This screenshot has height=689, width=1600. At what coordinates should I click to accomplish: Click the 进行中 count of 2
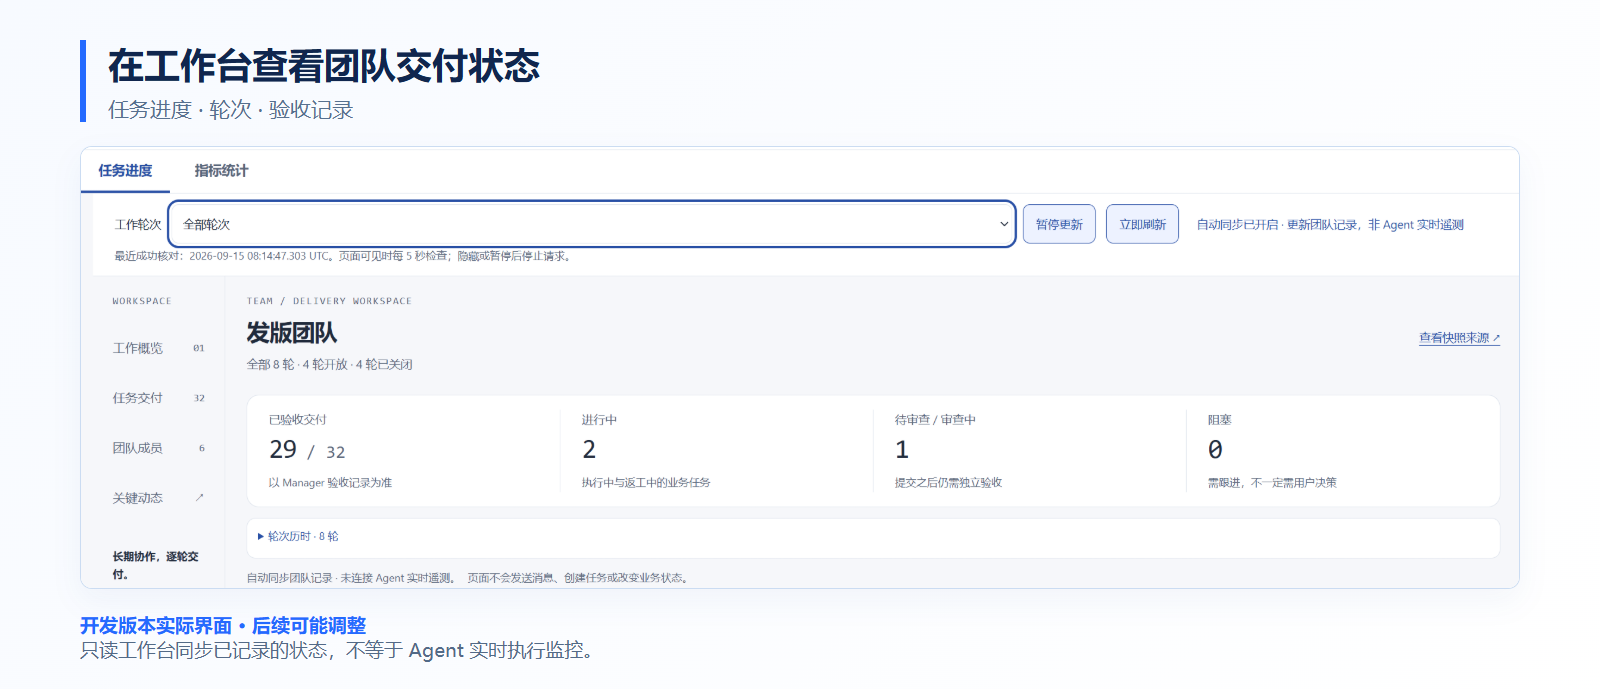pyautogui.click(x=589, y=450)
